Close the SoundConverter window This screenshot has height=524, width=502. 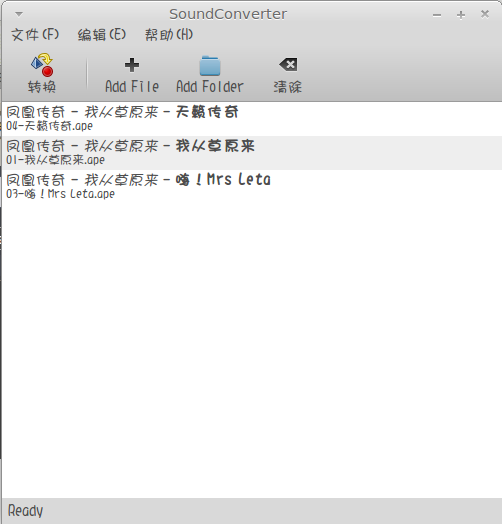point(485,14)
